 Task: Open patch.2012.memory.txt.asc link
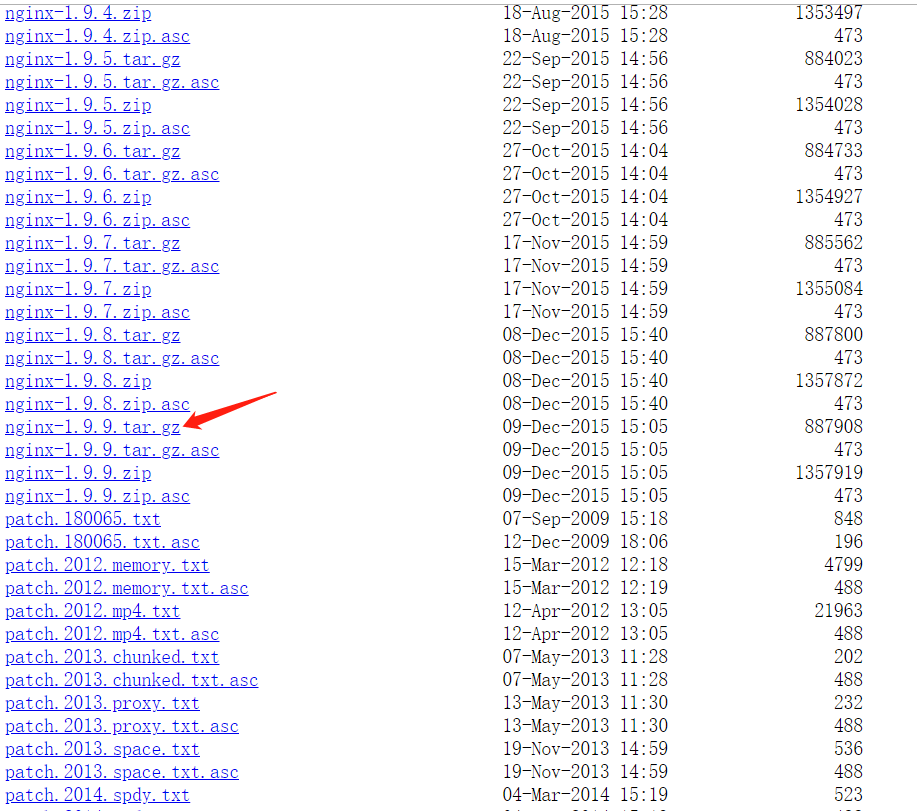pos(126,588)
